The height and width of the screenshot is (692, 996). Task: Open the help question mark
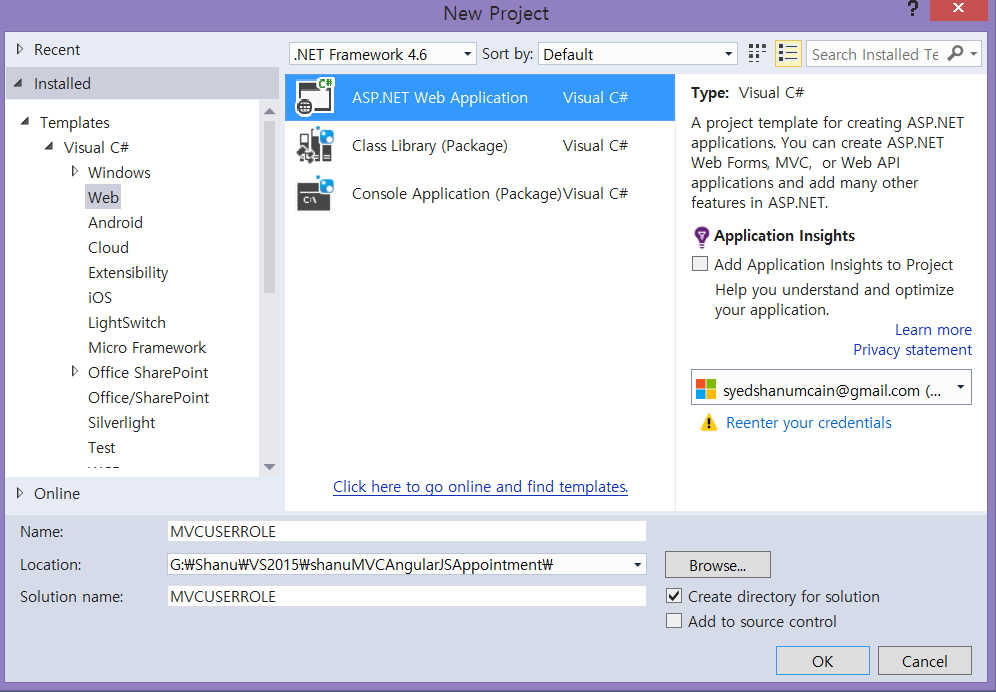(912, 9)
